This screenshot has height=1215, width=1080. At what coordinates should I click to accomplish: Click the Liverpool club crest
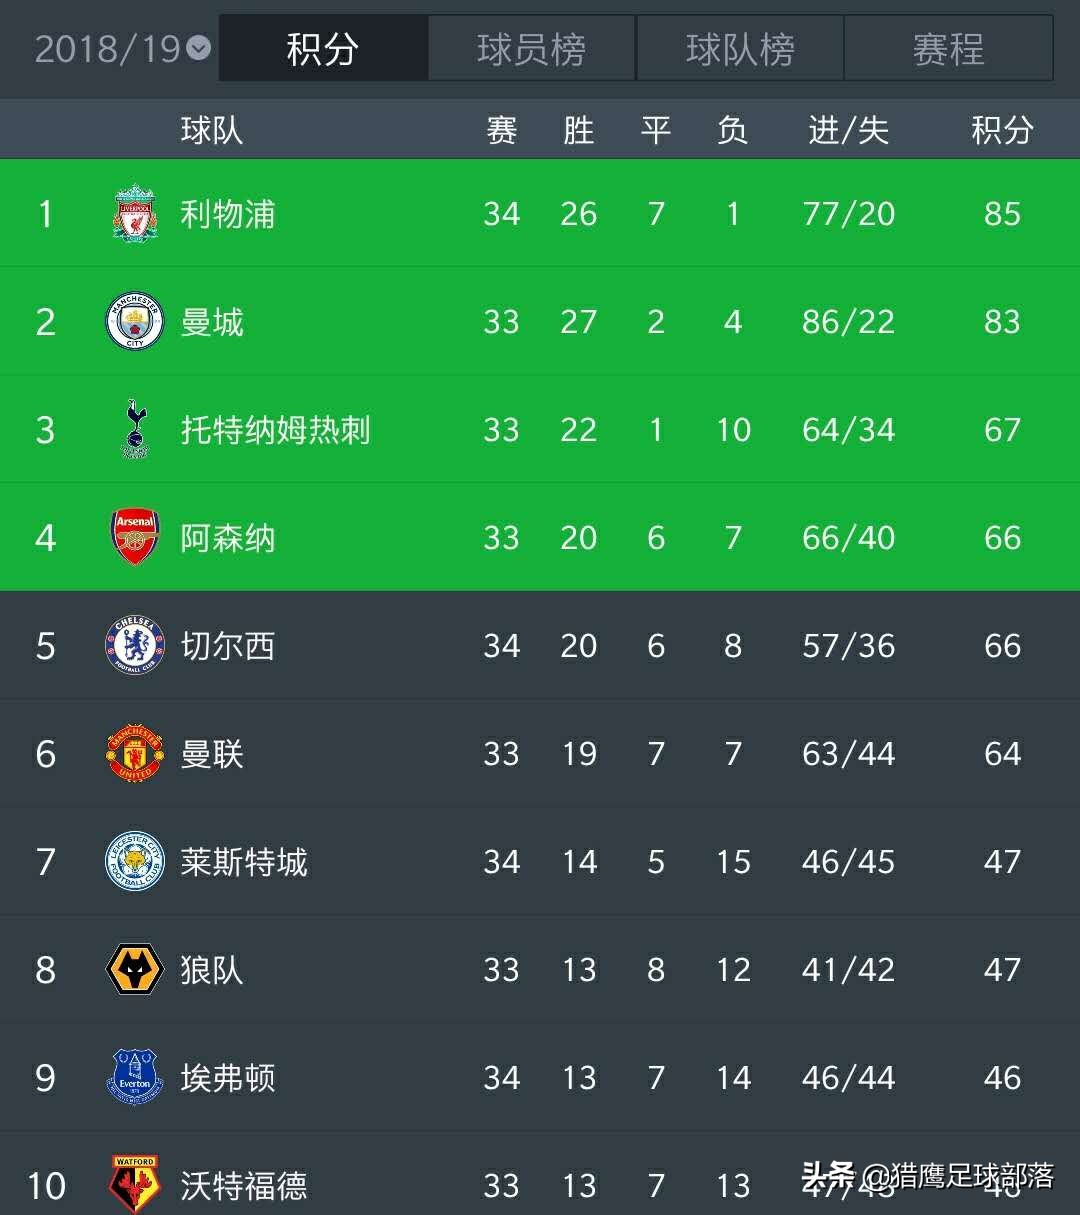(x=134, y=213)
